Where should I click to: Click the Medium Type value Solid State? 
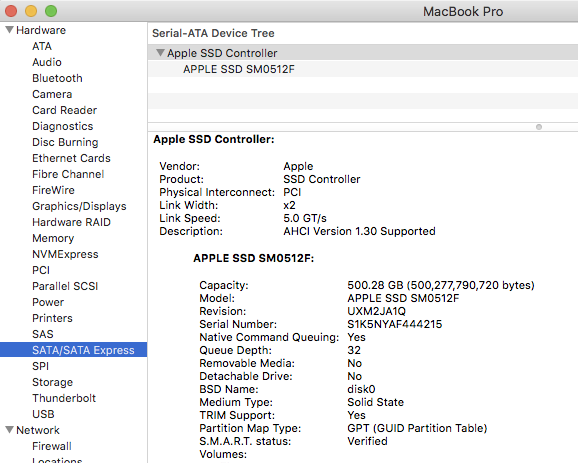[x=375, y=402]
